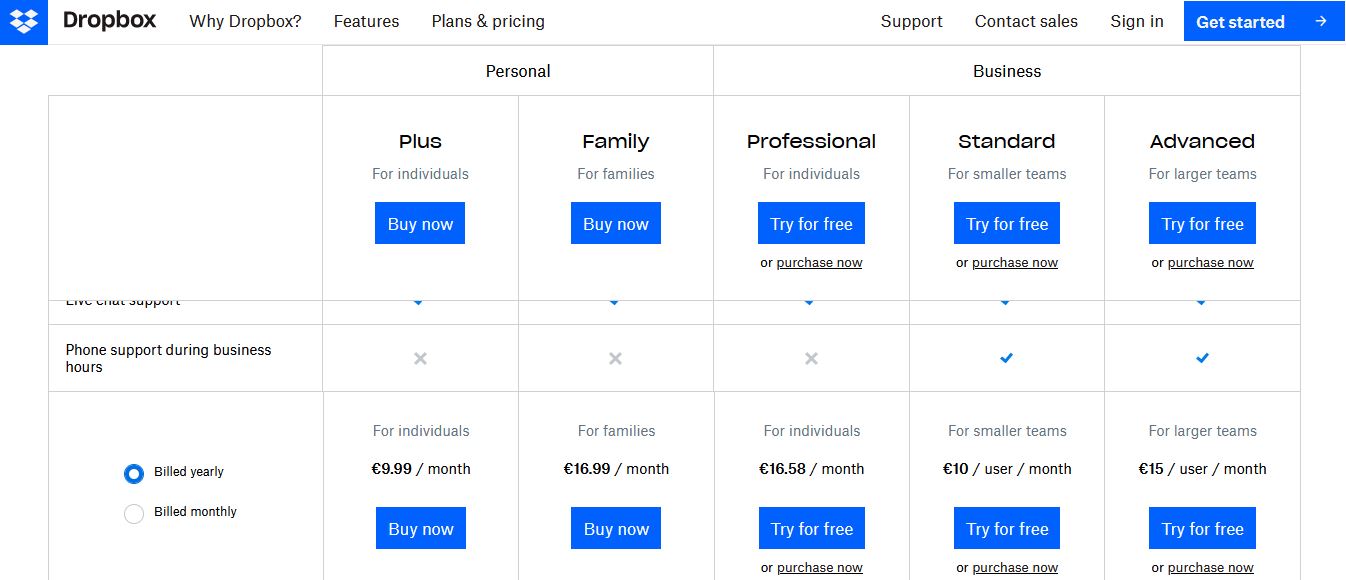Click the Dropbox logo icon

click(x=24, y=21)
